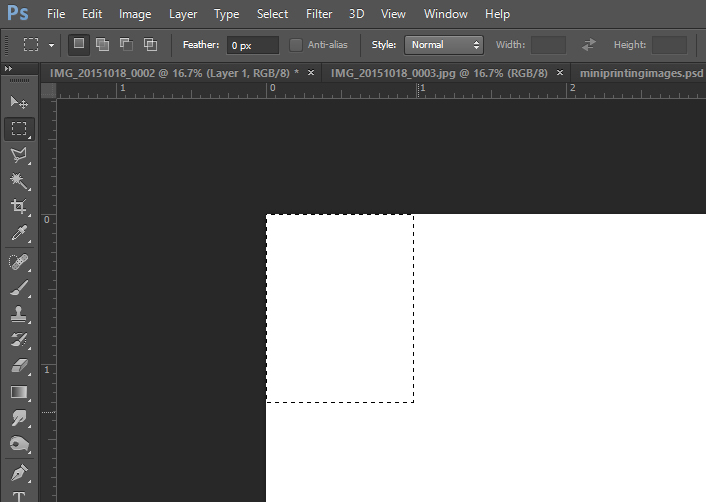Select the Magic Wand tool

point(19,181)
